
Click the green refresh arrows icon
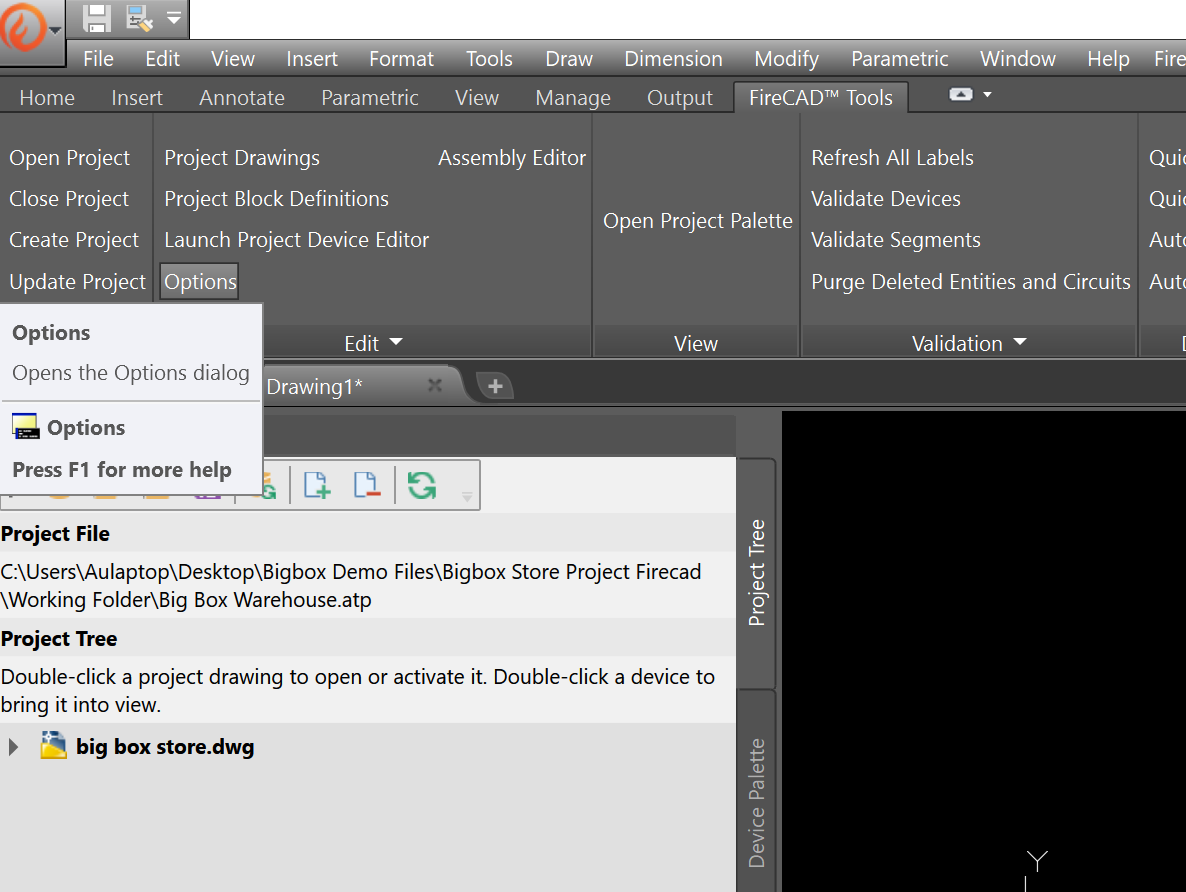coord(422,485)
